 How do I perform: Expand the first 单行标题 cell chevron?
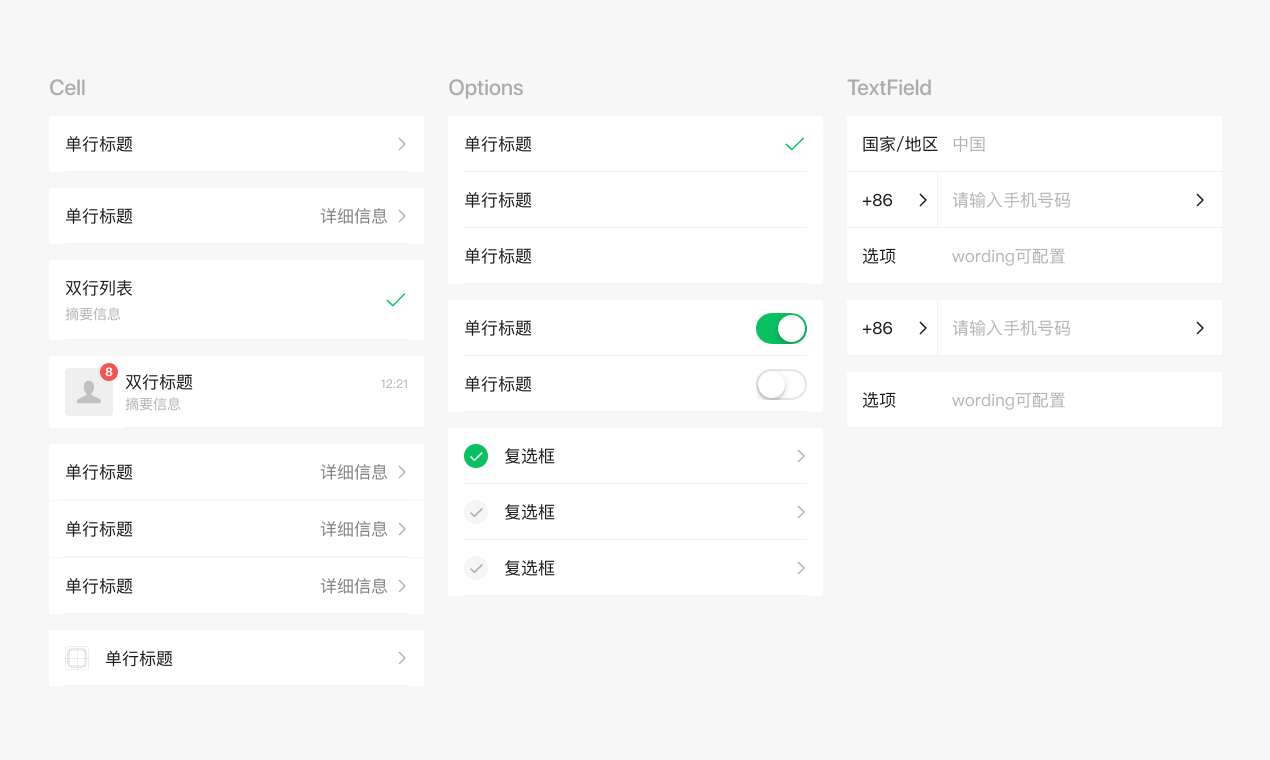[x=401, y=143]
